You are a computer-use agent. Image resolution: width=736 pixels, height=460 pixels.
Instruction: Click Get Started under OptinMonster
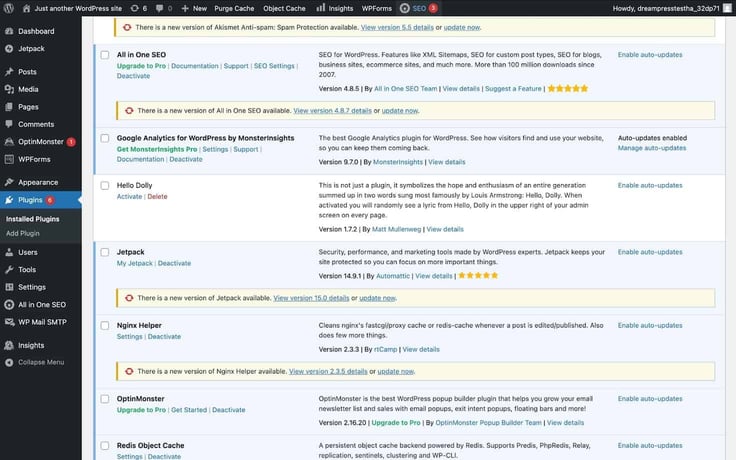[x=189, y=410]
